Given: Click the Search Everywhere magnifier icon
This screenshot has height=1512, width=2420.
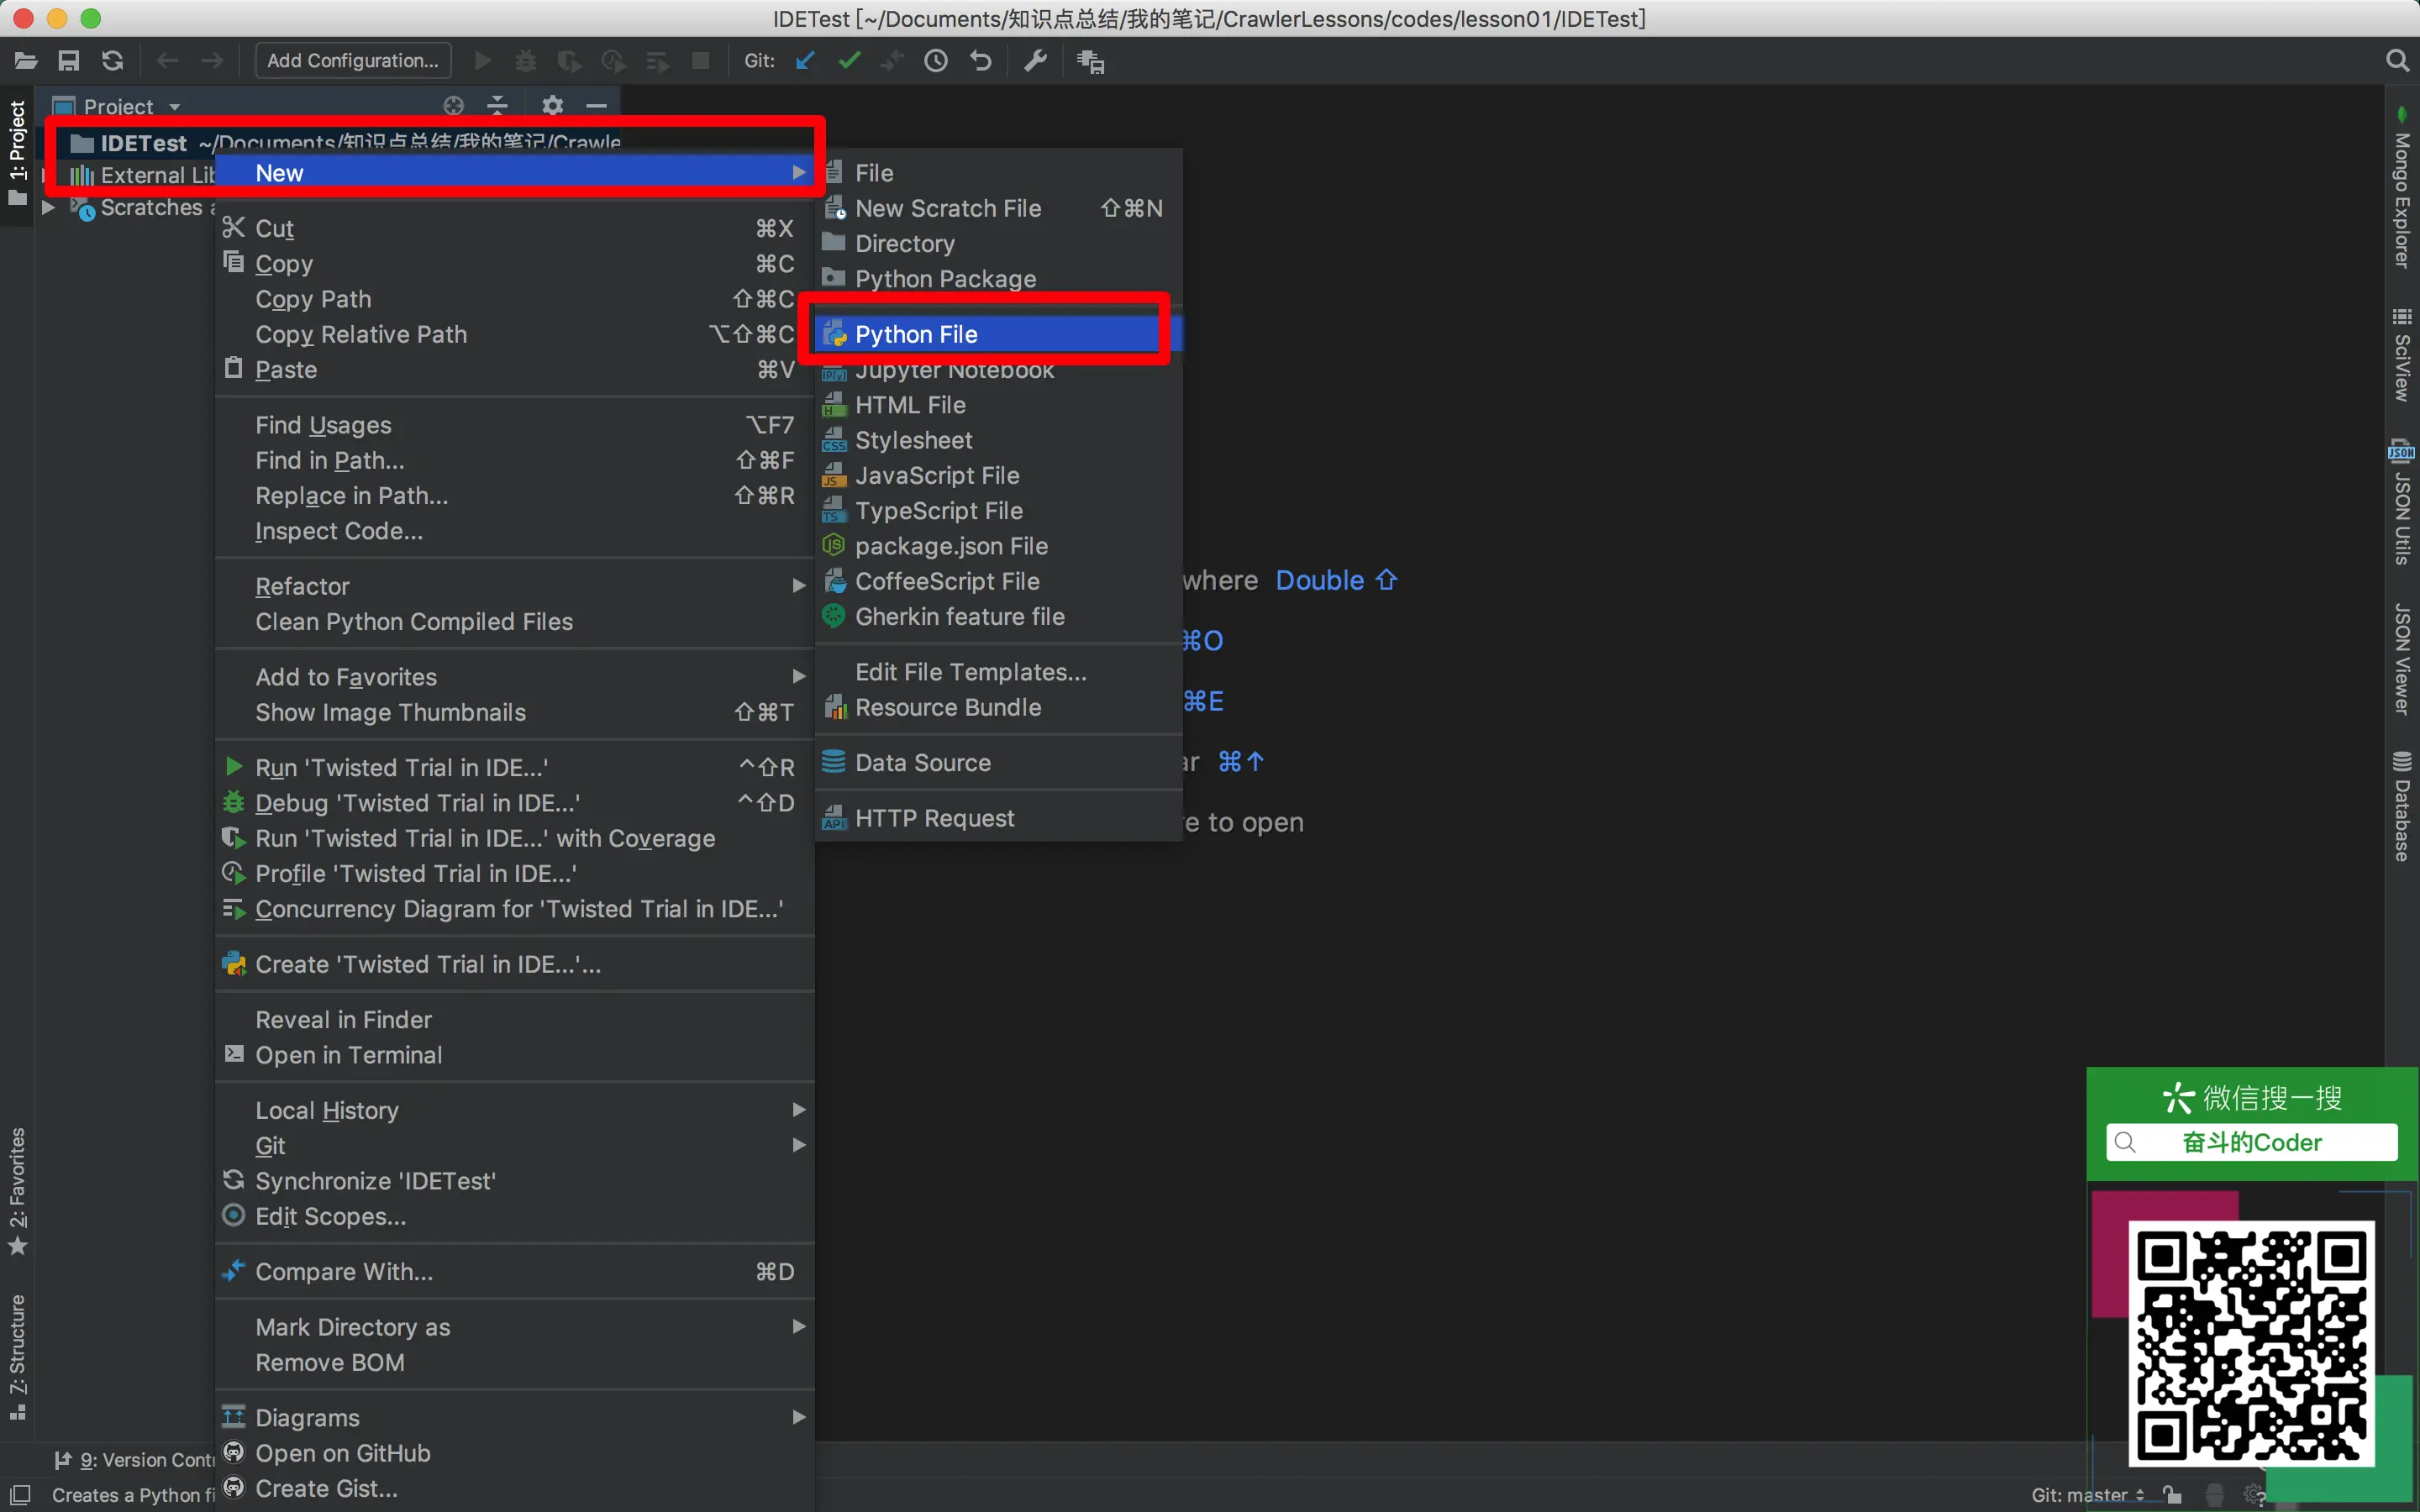Looking at the screenshot, I should 2397,61.
